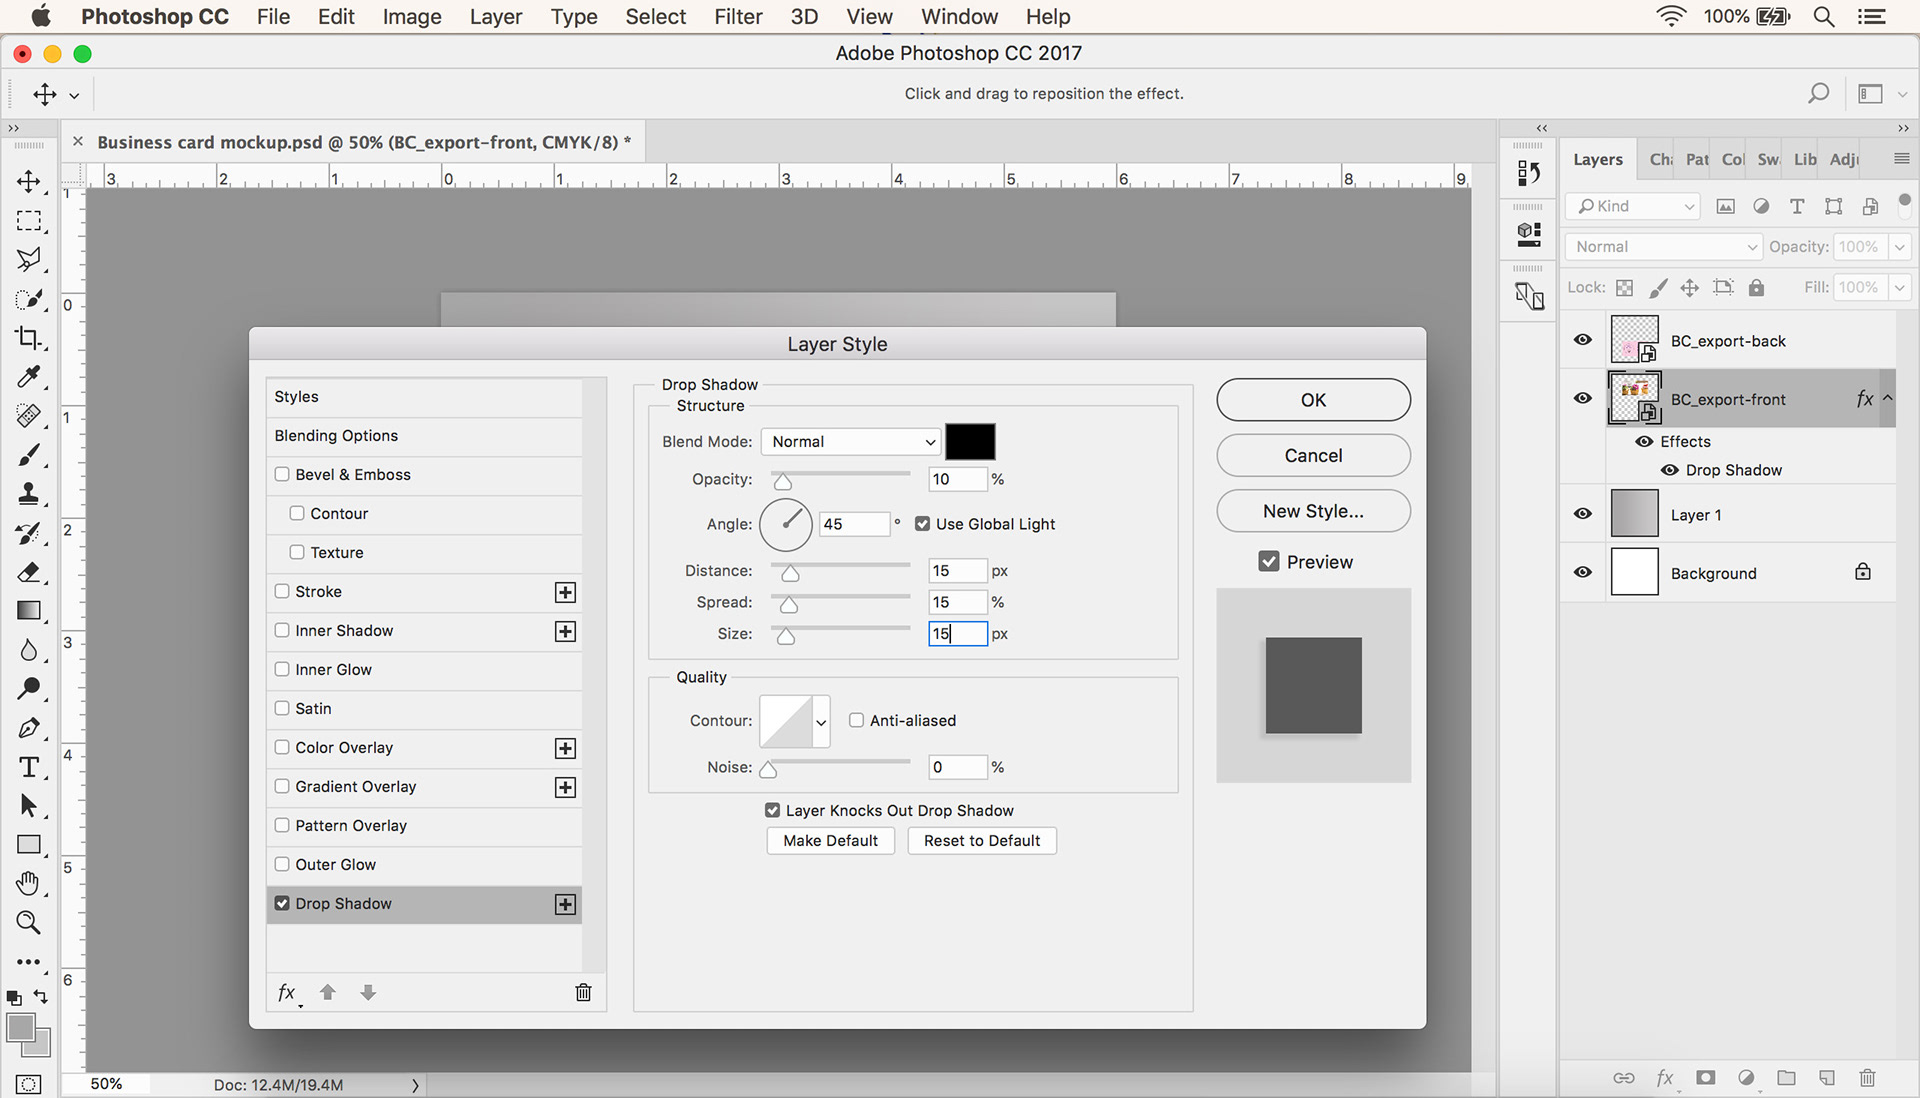Screen dimensions: 1920x1098
Task: Click the OK button
Action: [1313, 400]
